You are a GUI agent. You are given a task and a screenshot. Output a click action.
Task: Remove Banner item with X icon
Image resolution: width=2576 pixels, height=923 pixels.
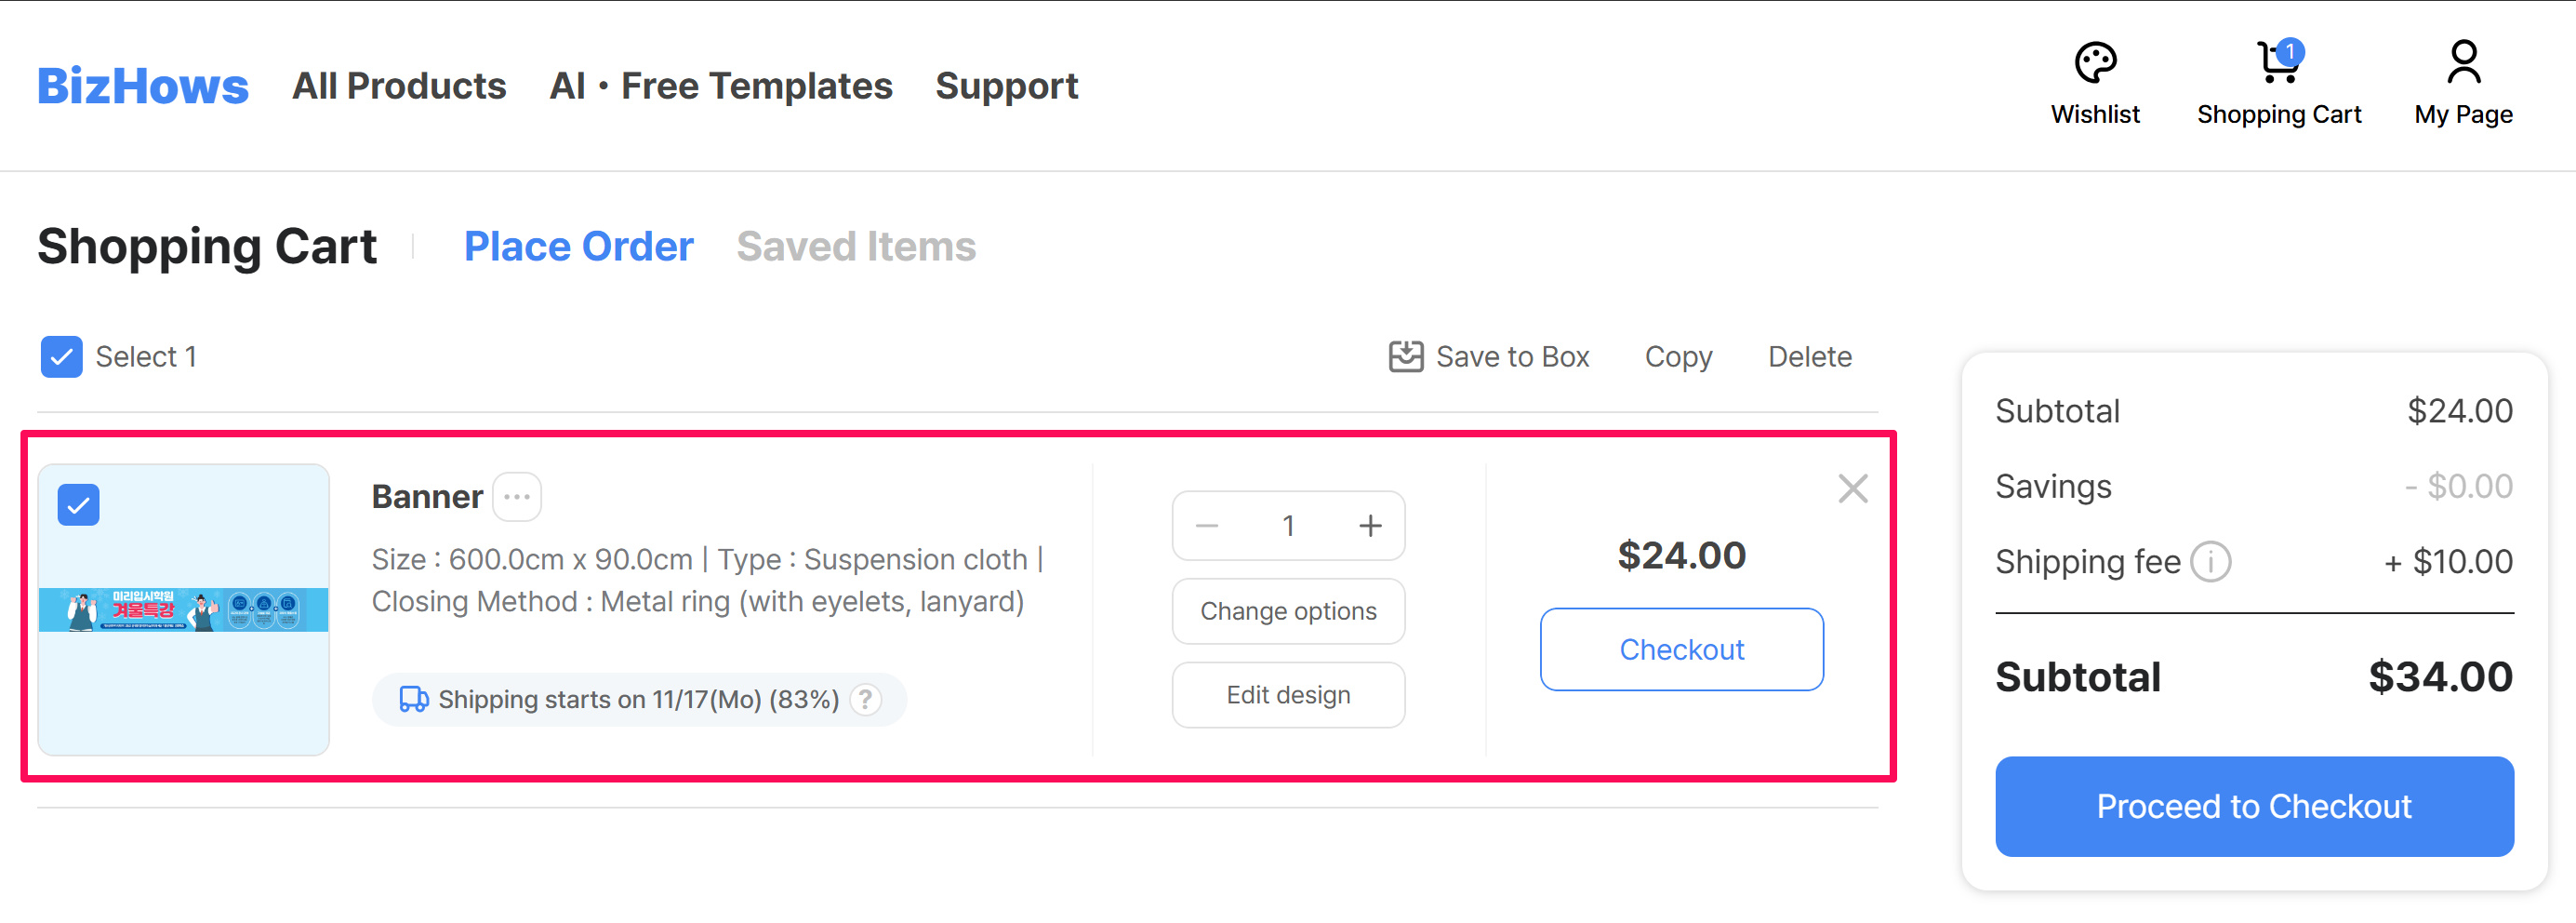(x=1852, y=489)
